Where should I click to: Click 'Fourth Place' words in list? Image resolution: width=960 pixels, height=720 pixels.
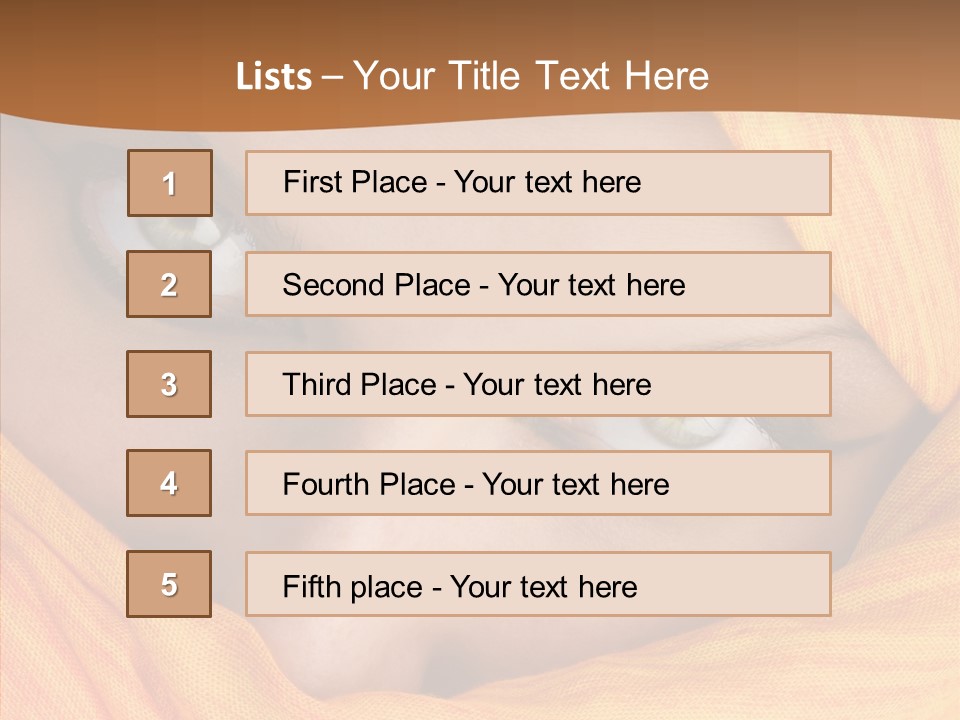369,485
